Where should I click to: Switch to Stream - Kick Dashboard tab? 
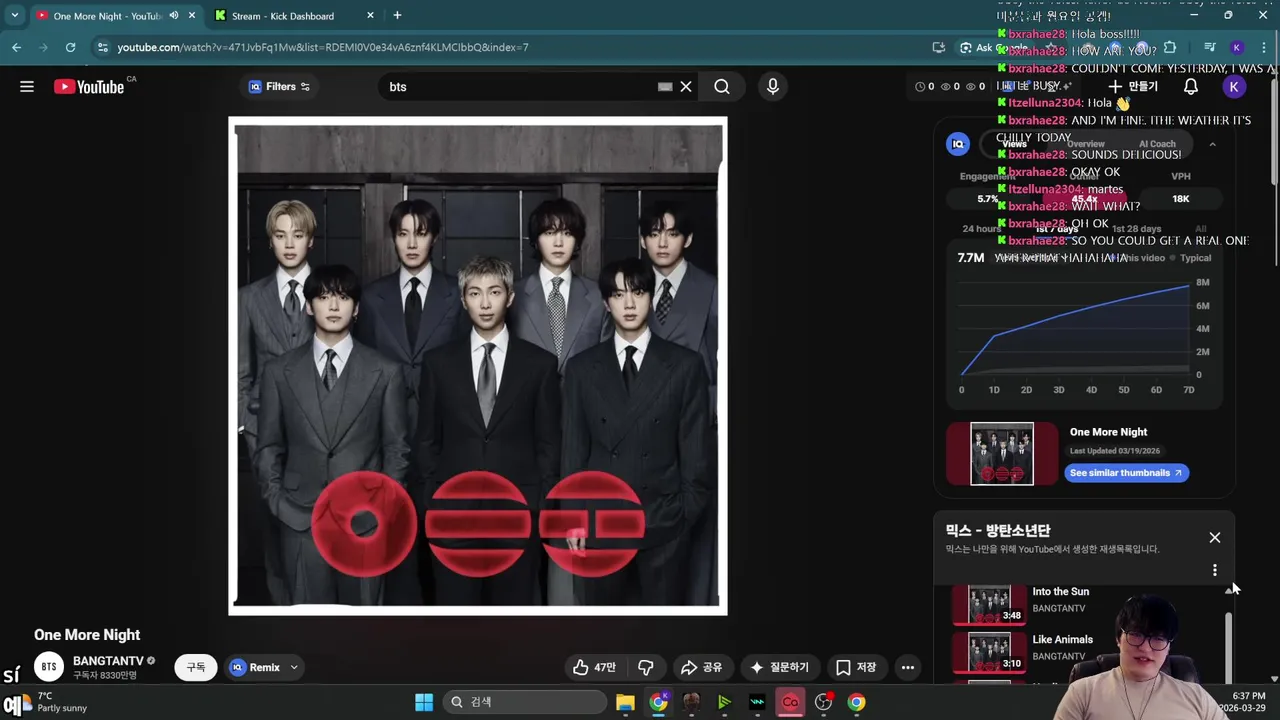tap(283, 16)
